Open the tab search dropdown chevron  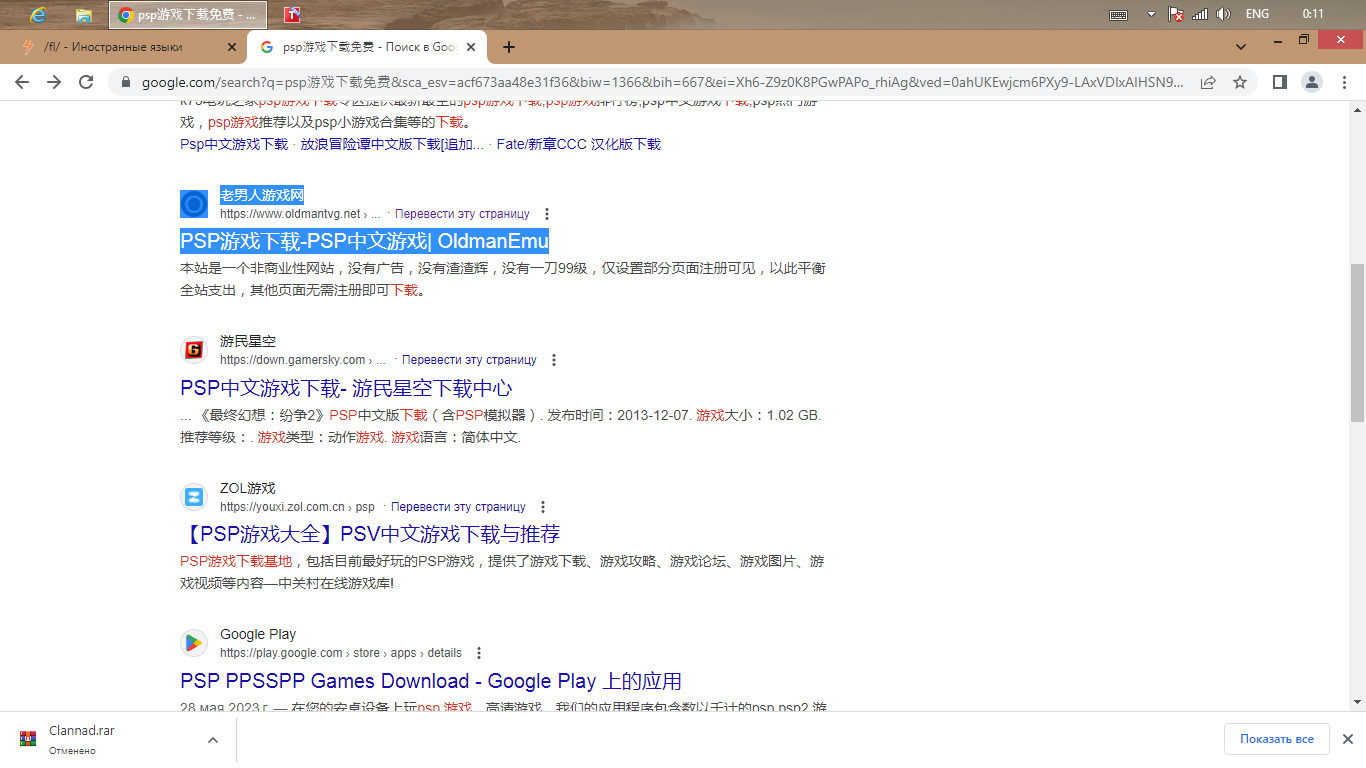[x=1241, y=47]
